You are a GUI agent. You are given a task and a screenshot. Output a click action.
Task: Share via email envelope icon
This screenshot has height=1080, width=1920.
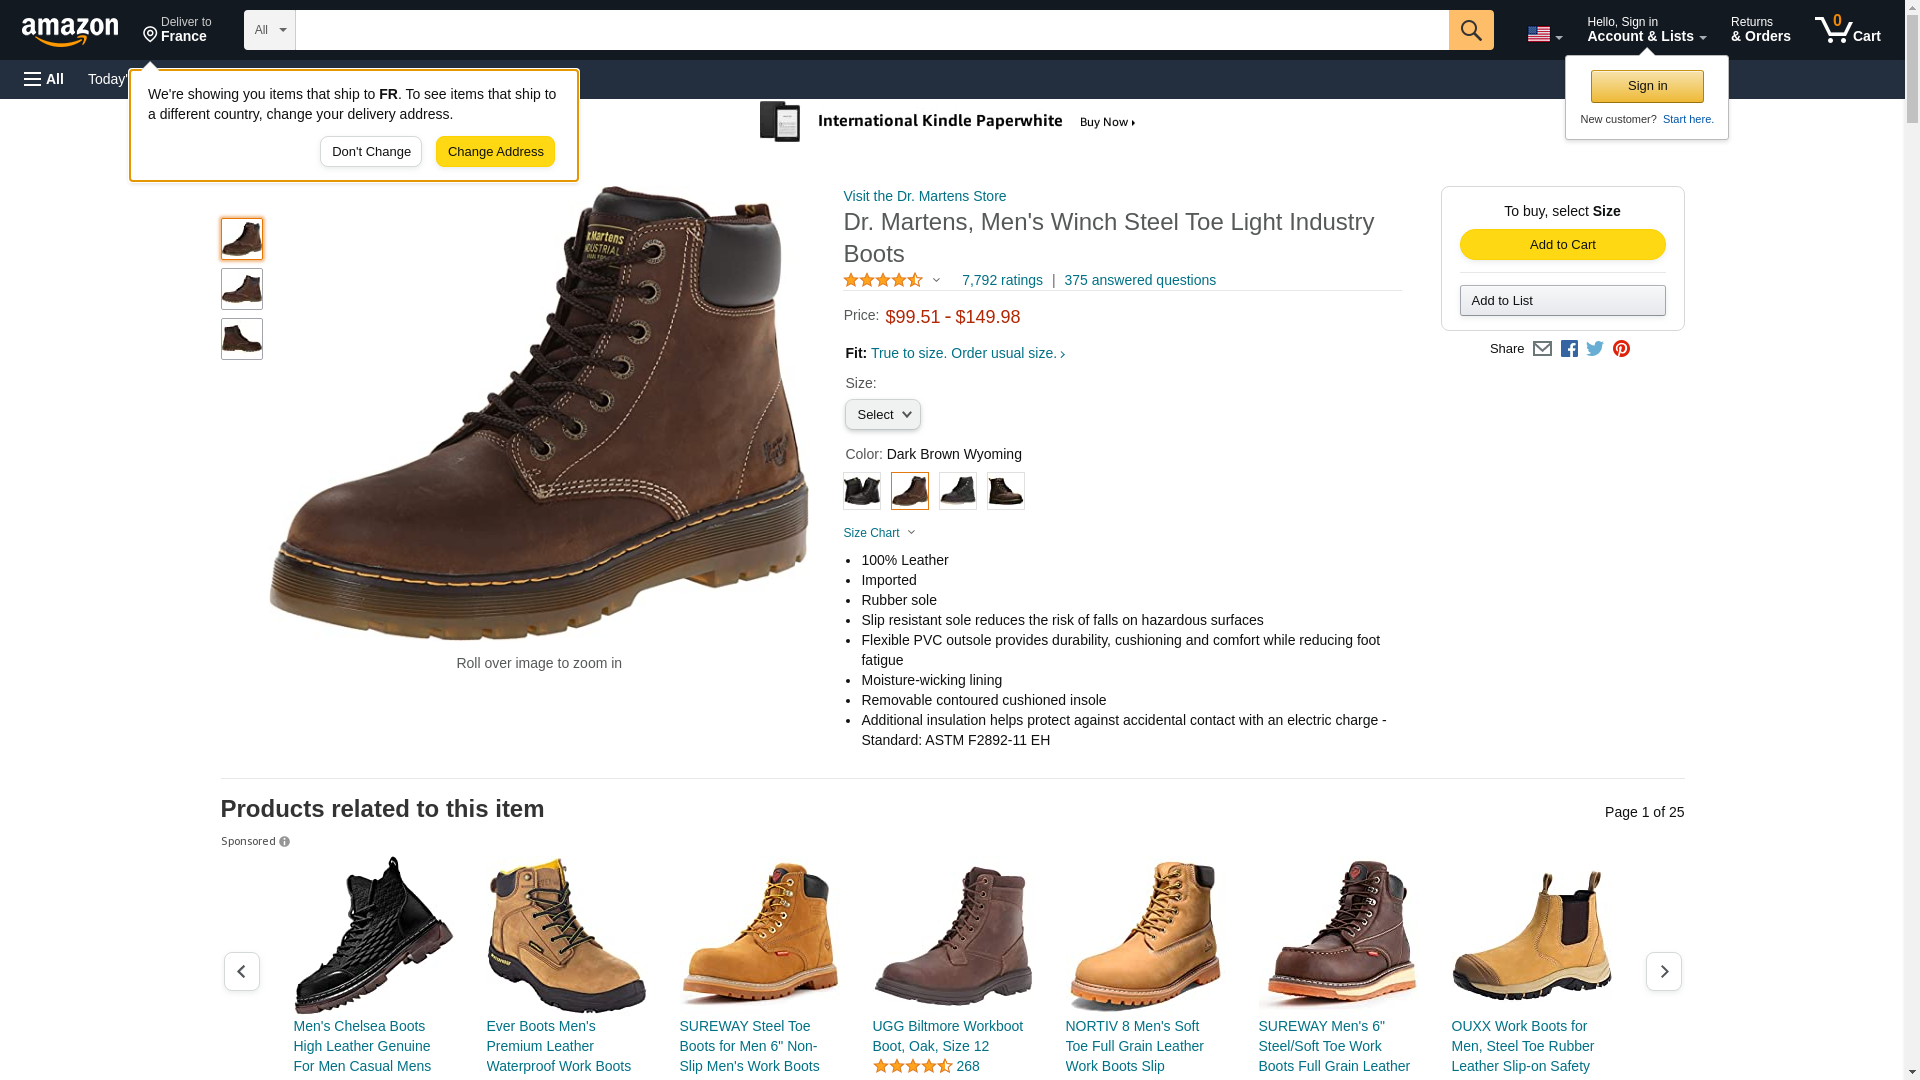click(1542, 349)
